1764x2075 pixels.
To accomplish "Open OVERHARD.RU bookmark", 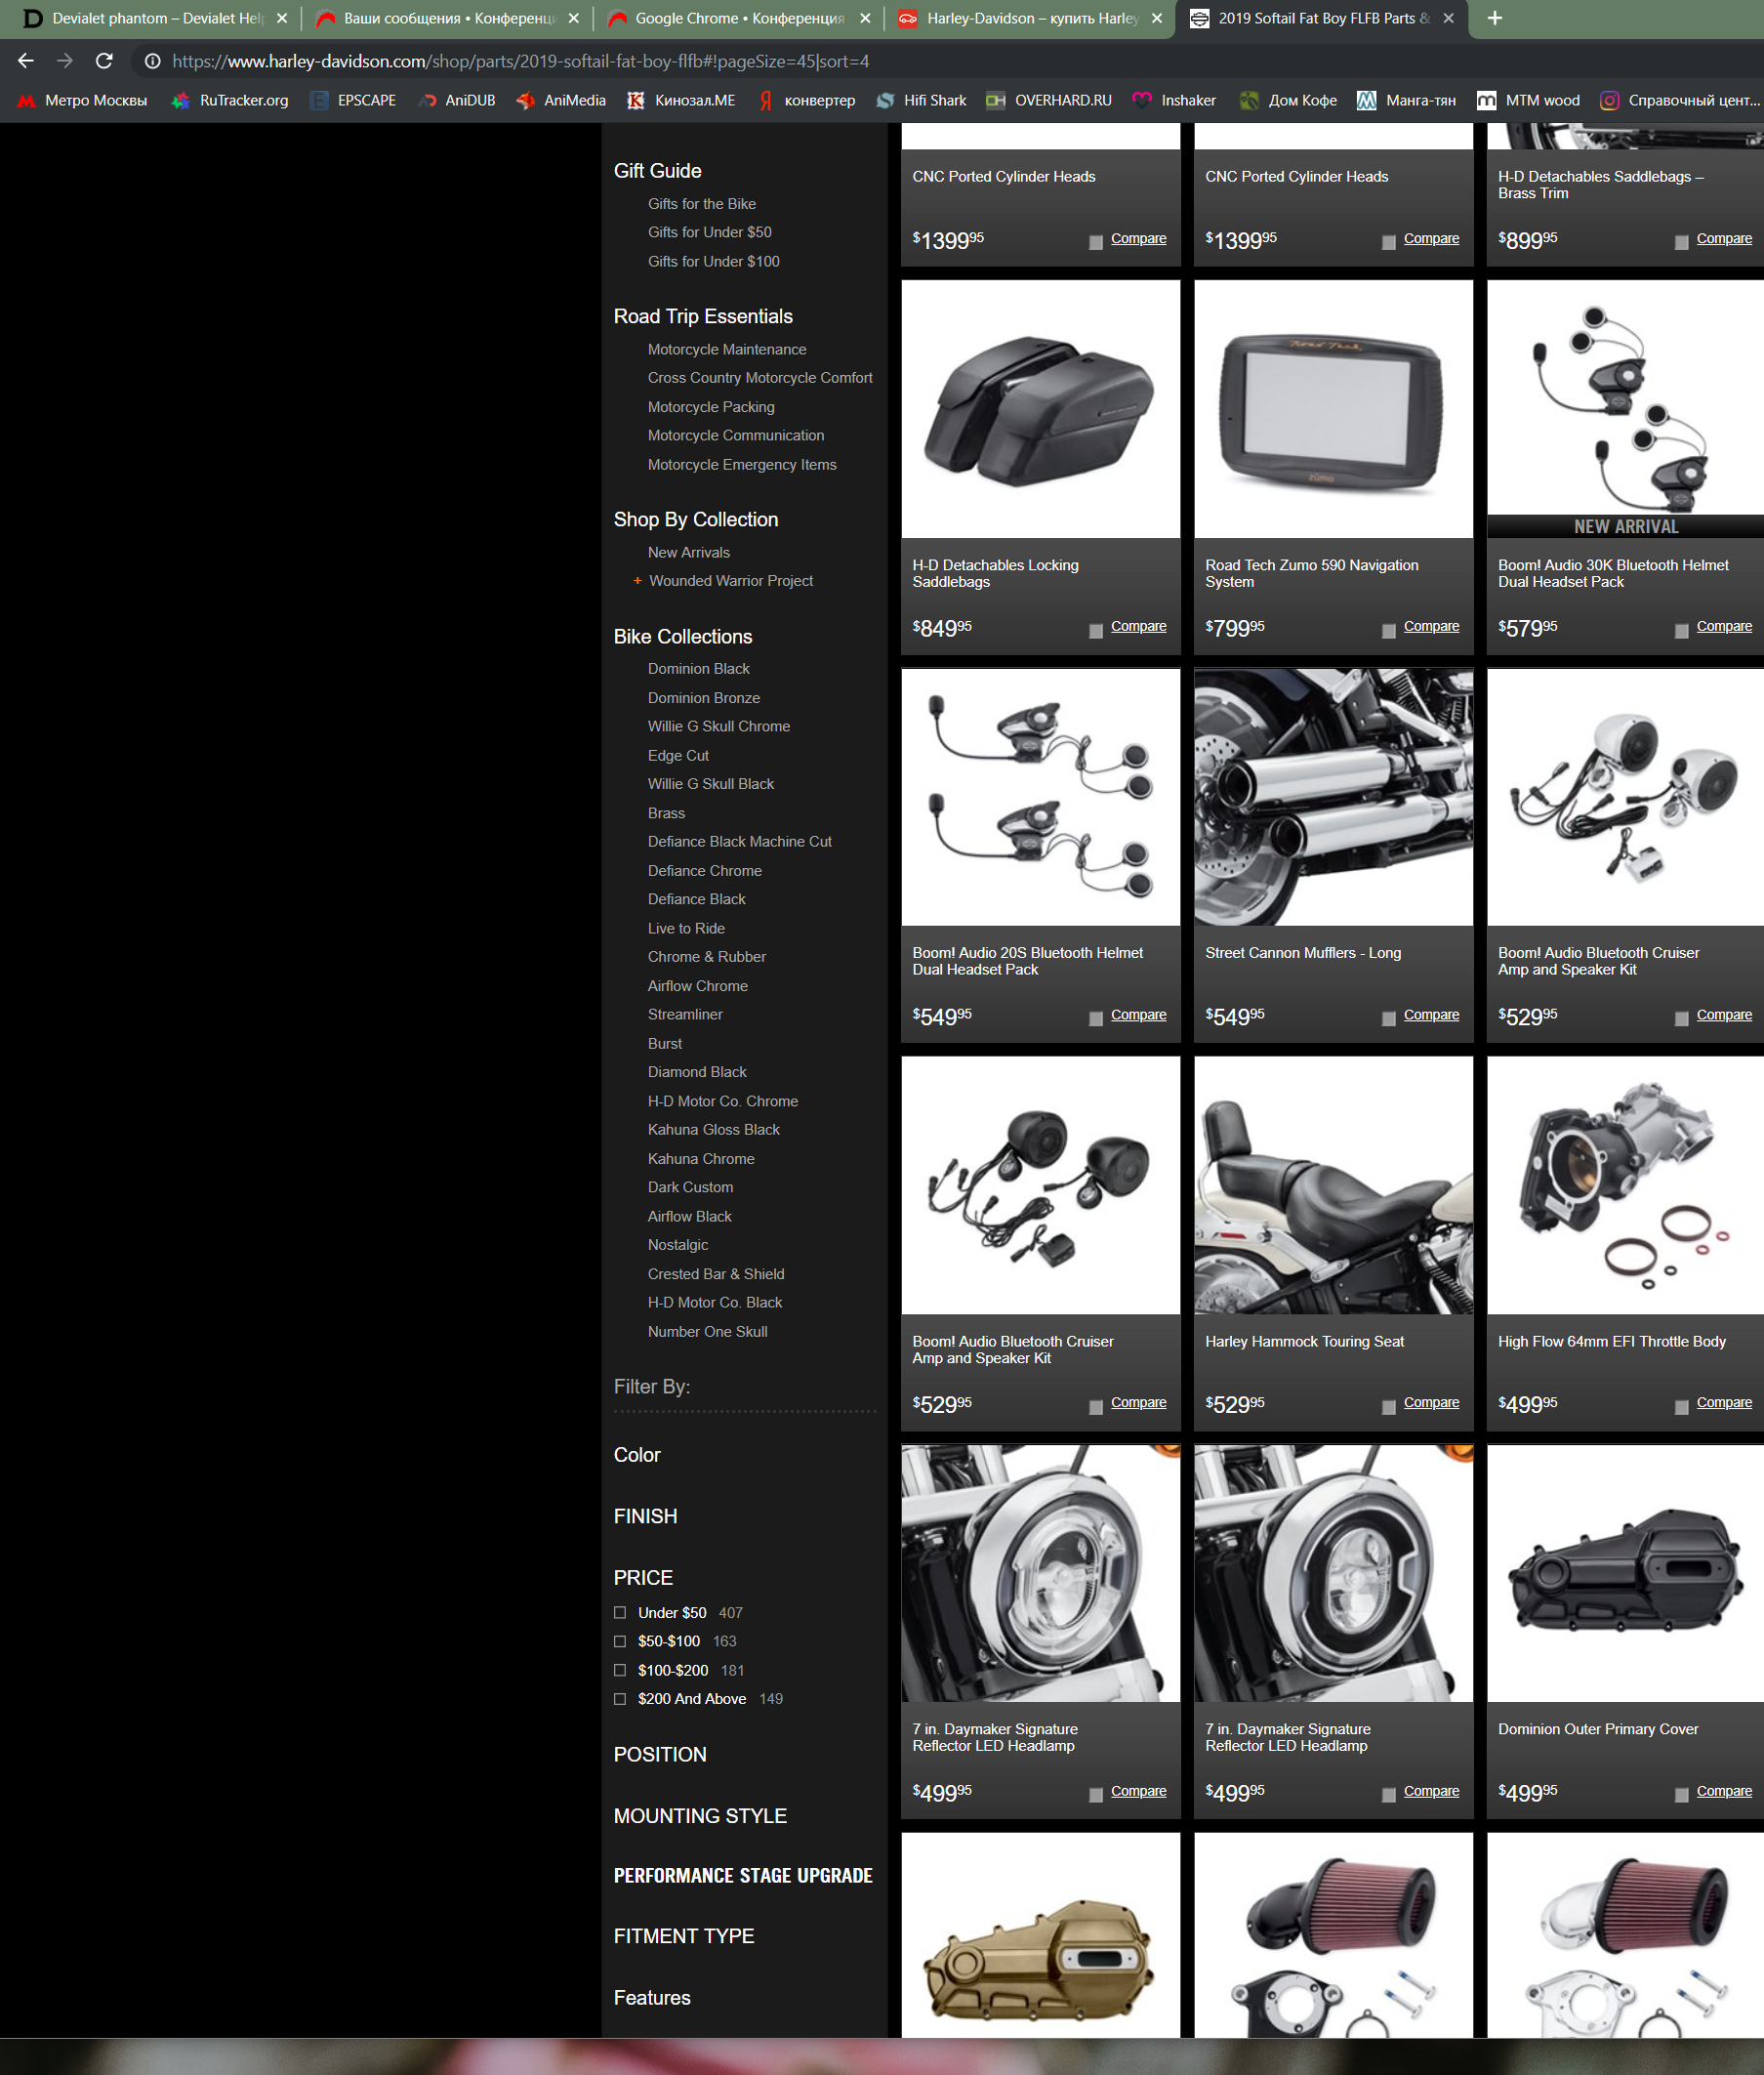I will (1049, 100).
